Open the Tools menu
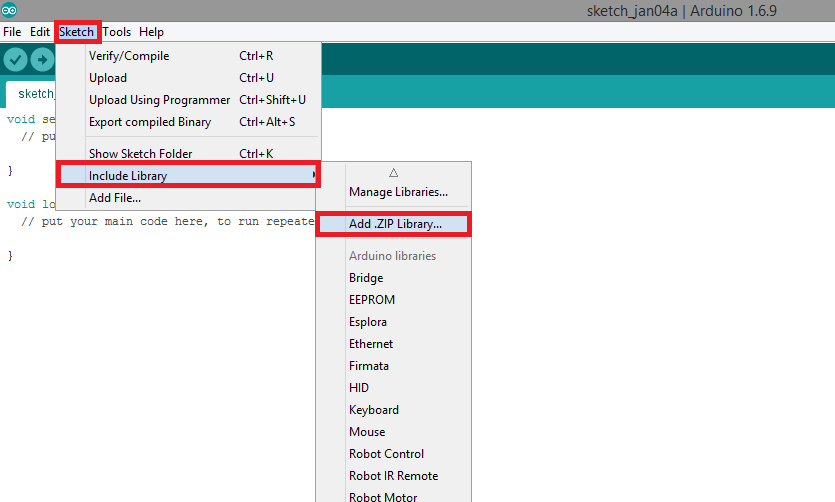The width and height of the screenshot is (835, 502). [x=117, y=32]
